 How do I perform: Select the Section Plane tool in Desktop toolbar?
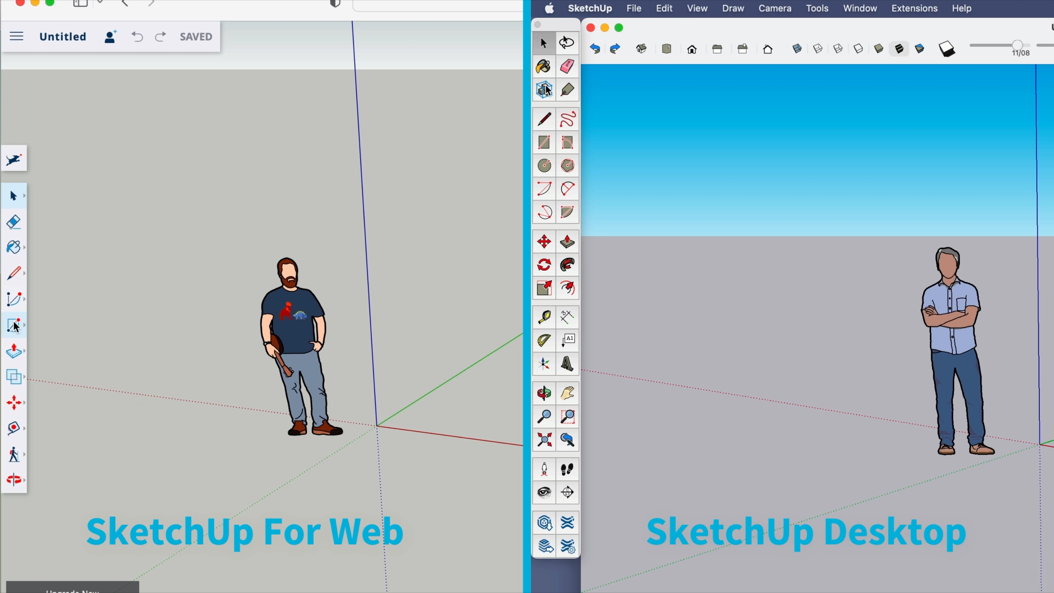coord(567,492)
